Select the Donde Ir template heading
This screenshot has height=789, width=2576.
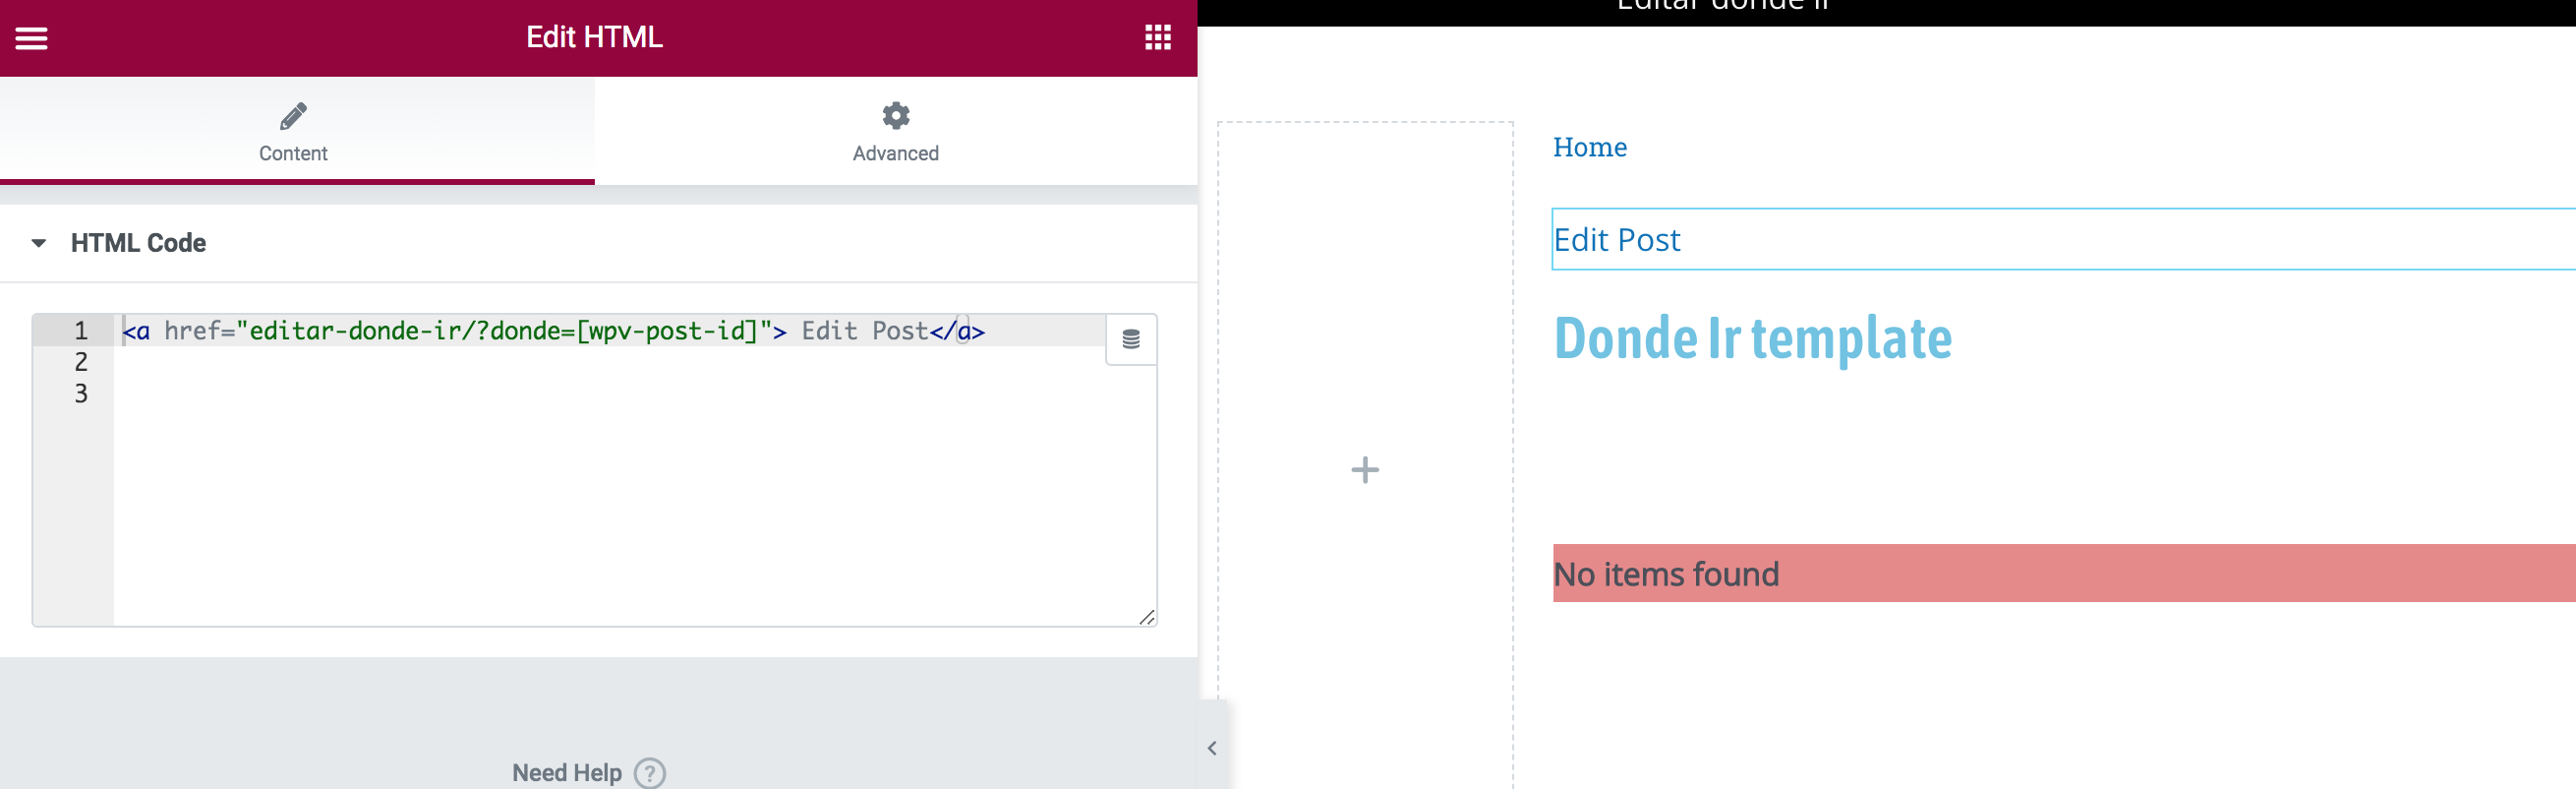1751,338
